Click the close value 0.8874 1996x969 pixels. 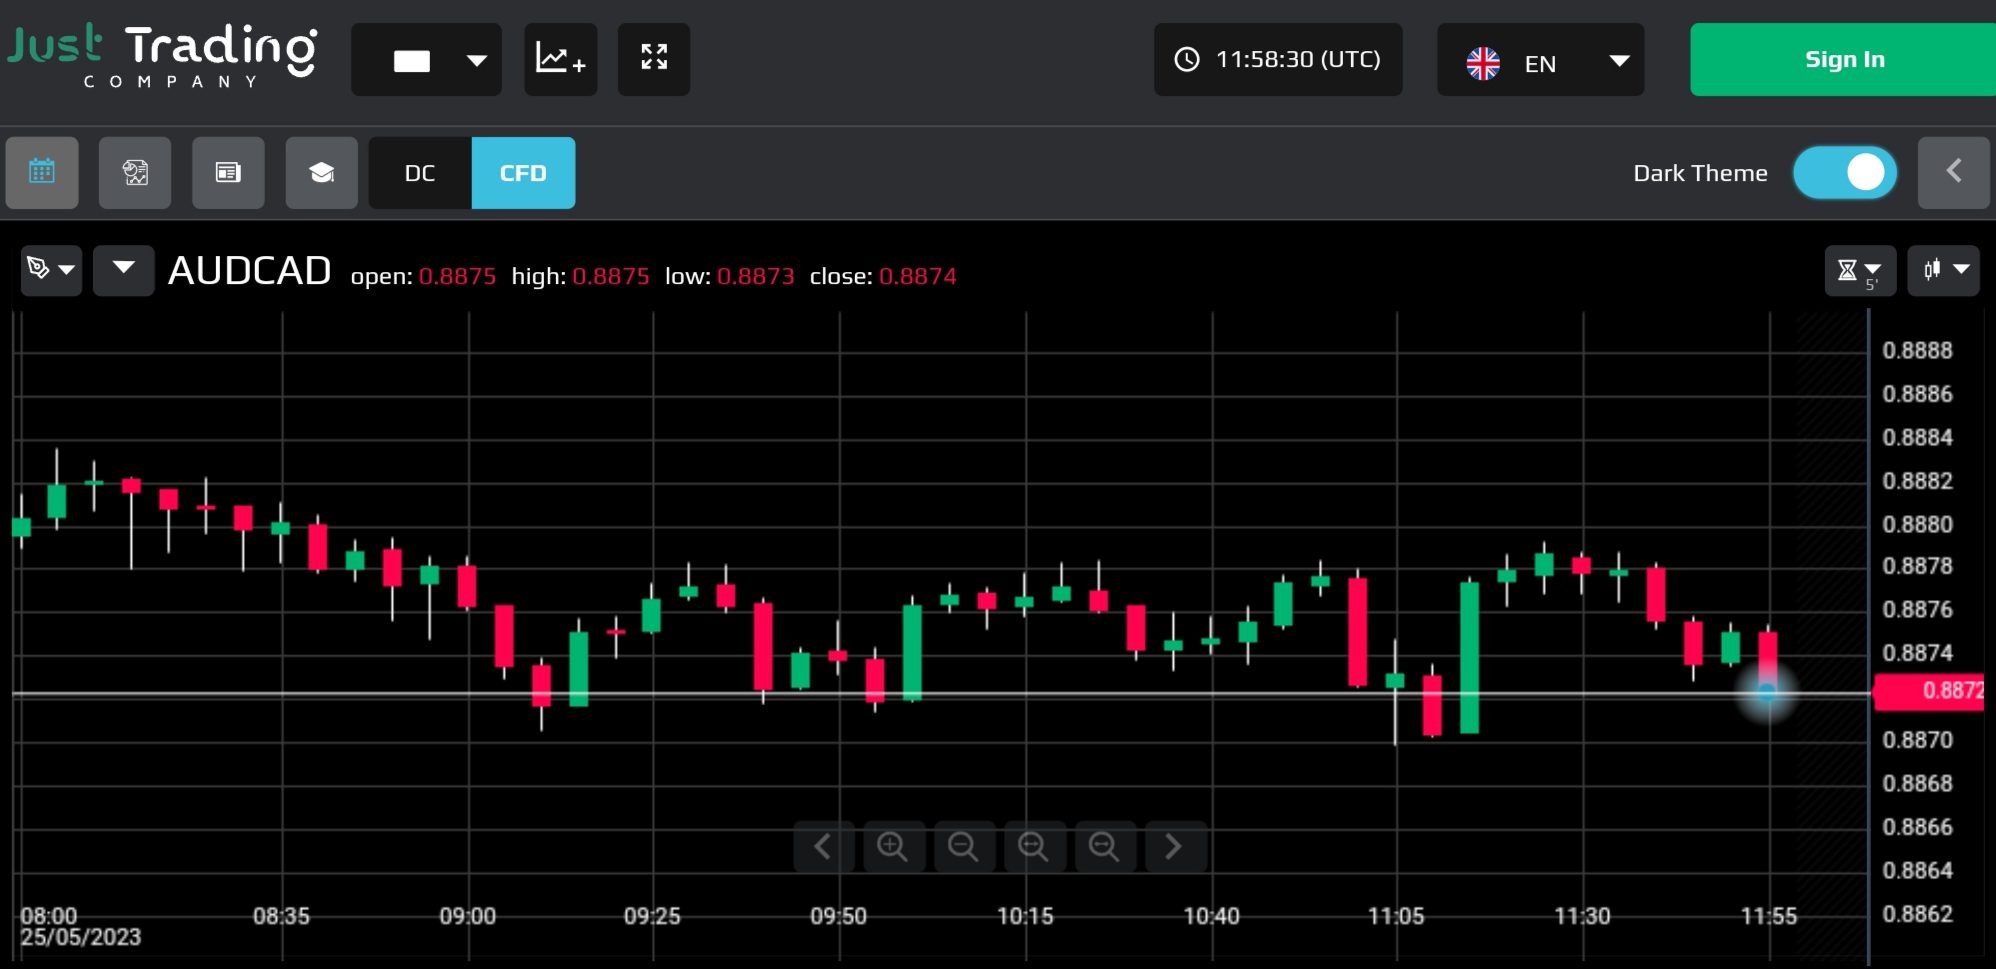[x=917, y=276]
